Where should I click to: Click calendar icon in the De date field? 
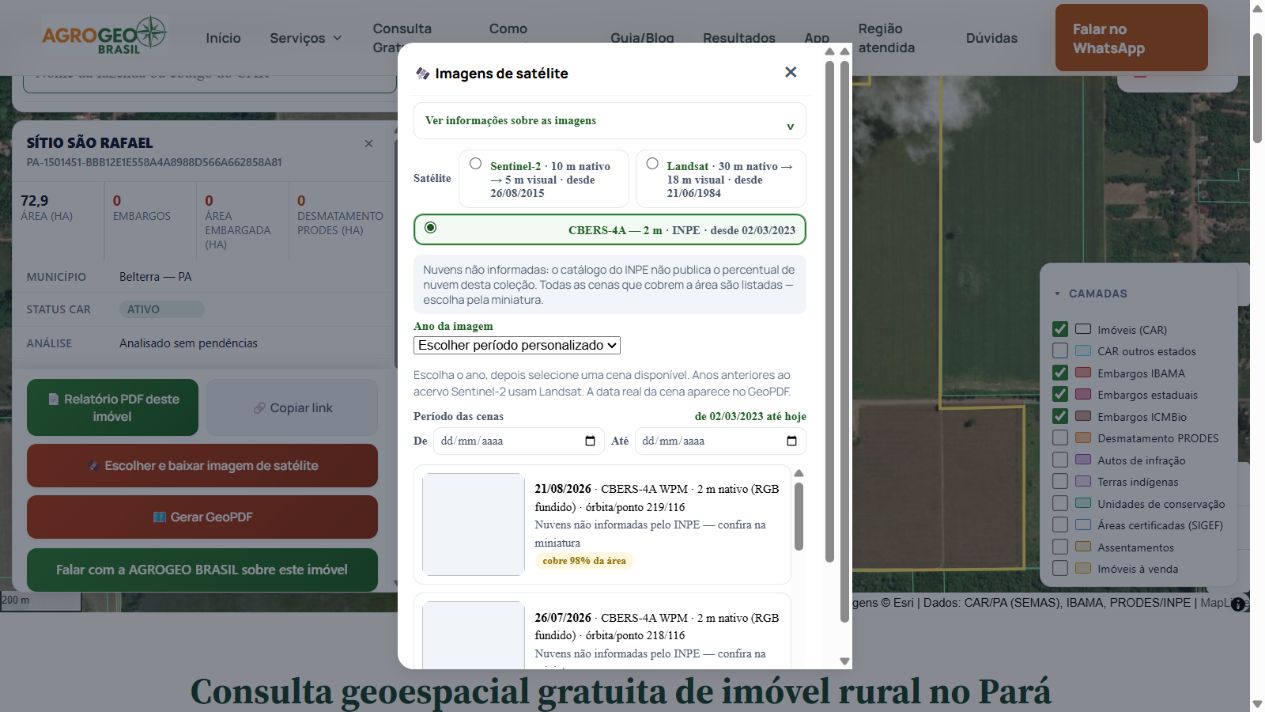(590, 441)
